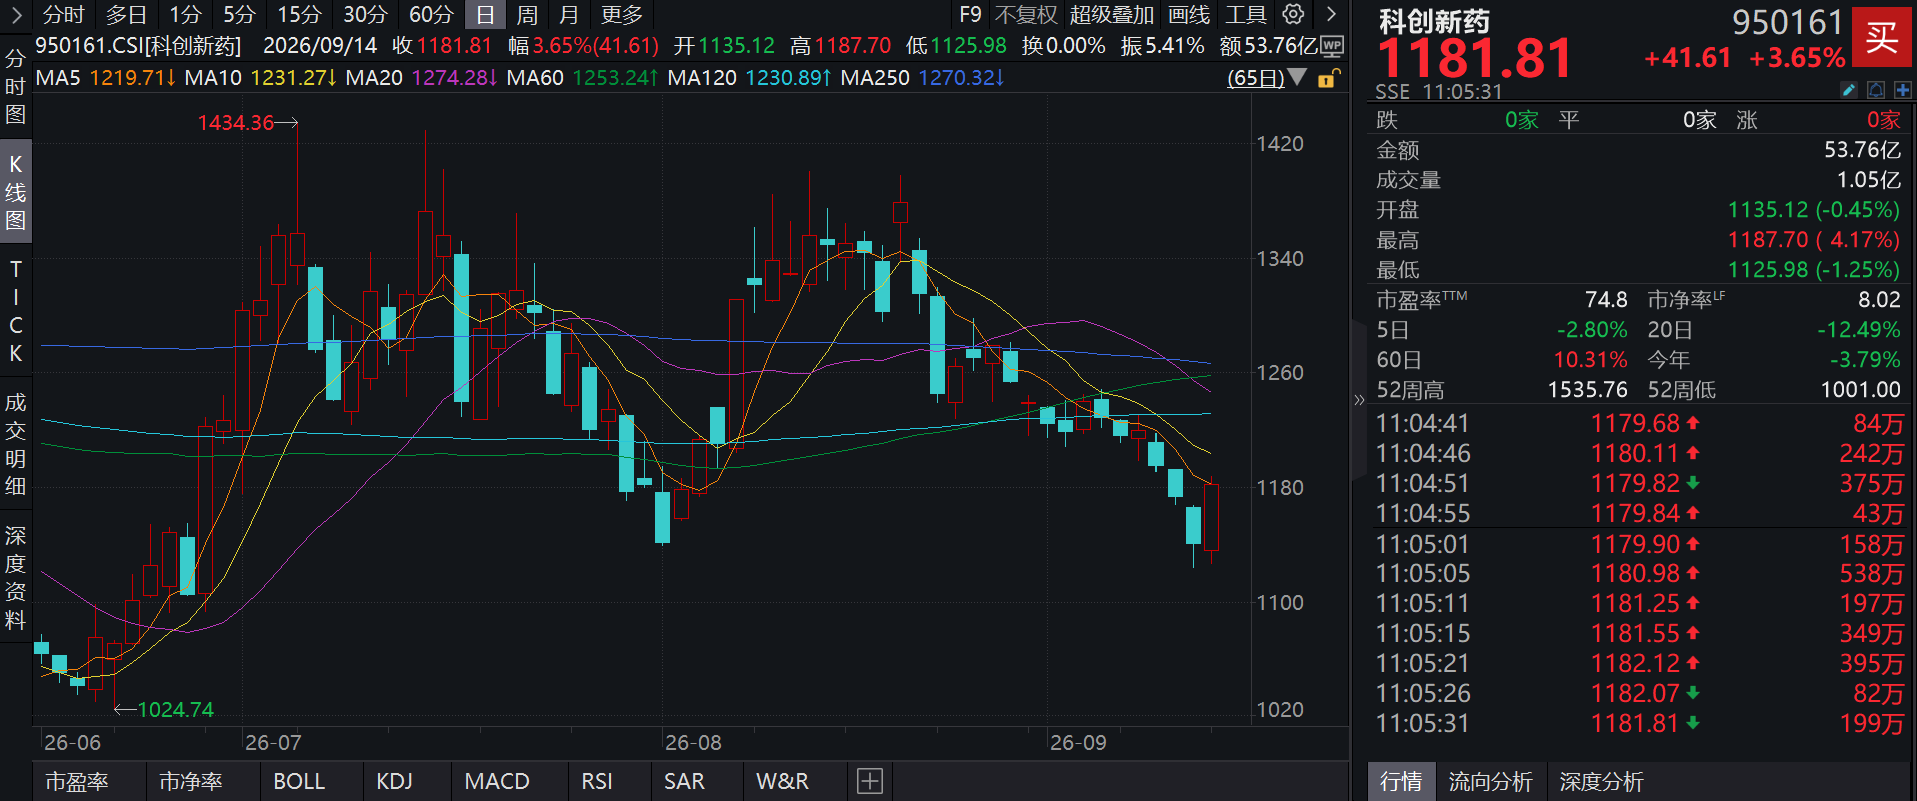
Task: Click the 26-08 date axis label
Action: coord(693,742)
